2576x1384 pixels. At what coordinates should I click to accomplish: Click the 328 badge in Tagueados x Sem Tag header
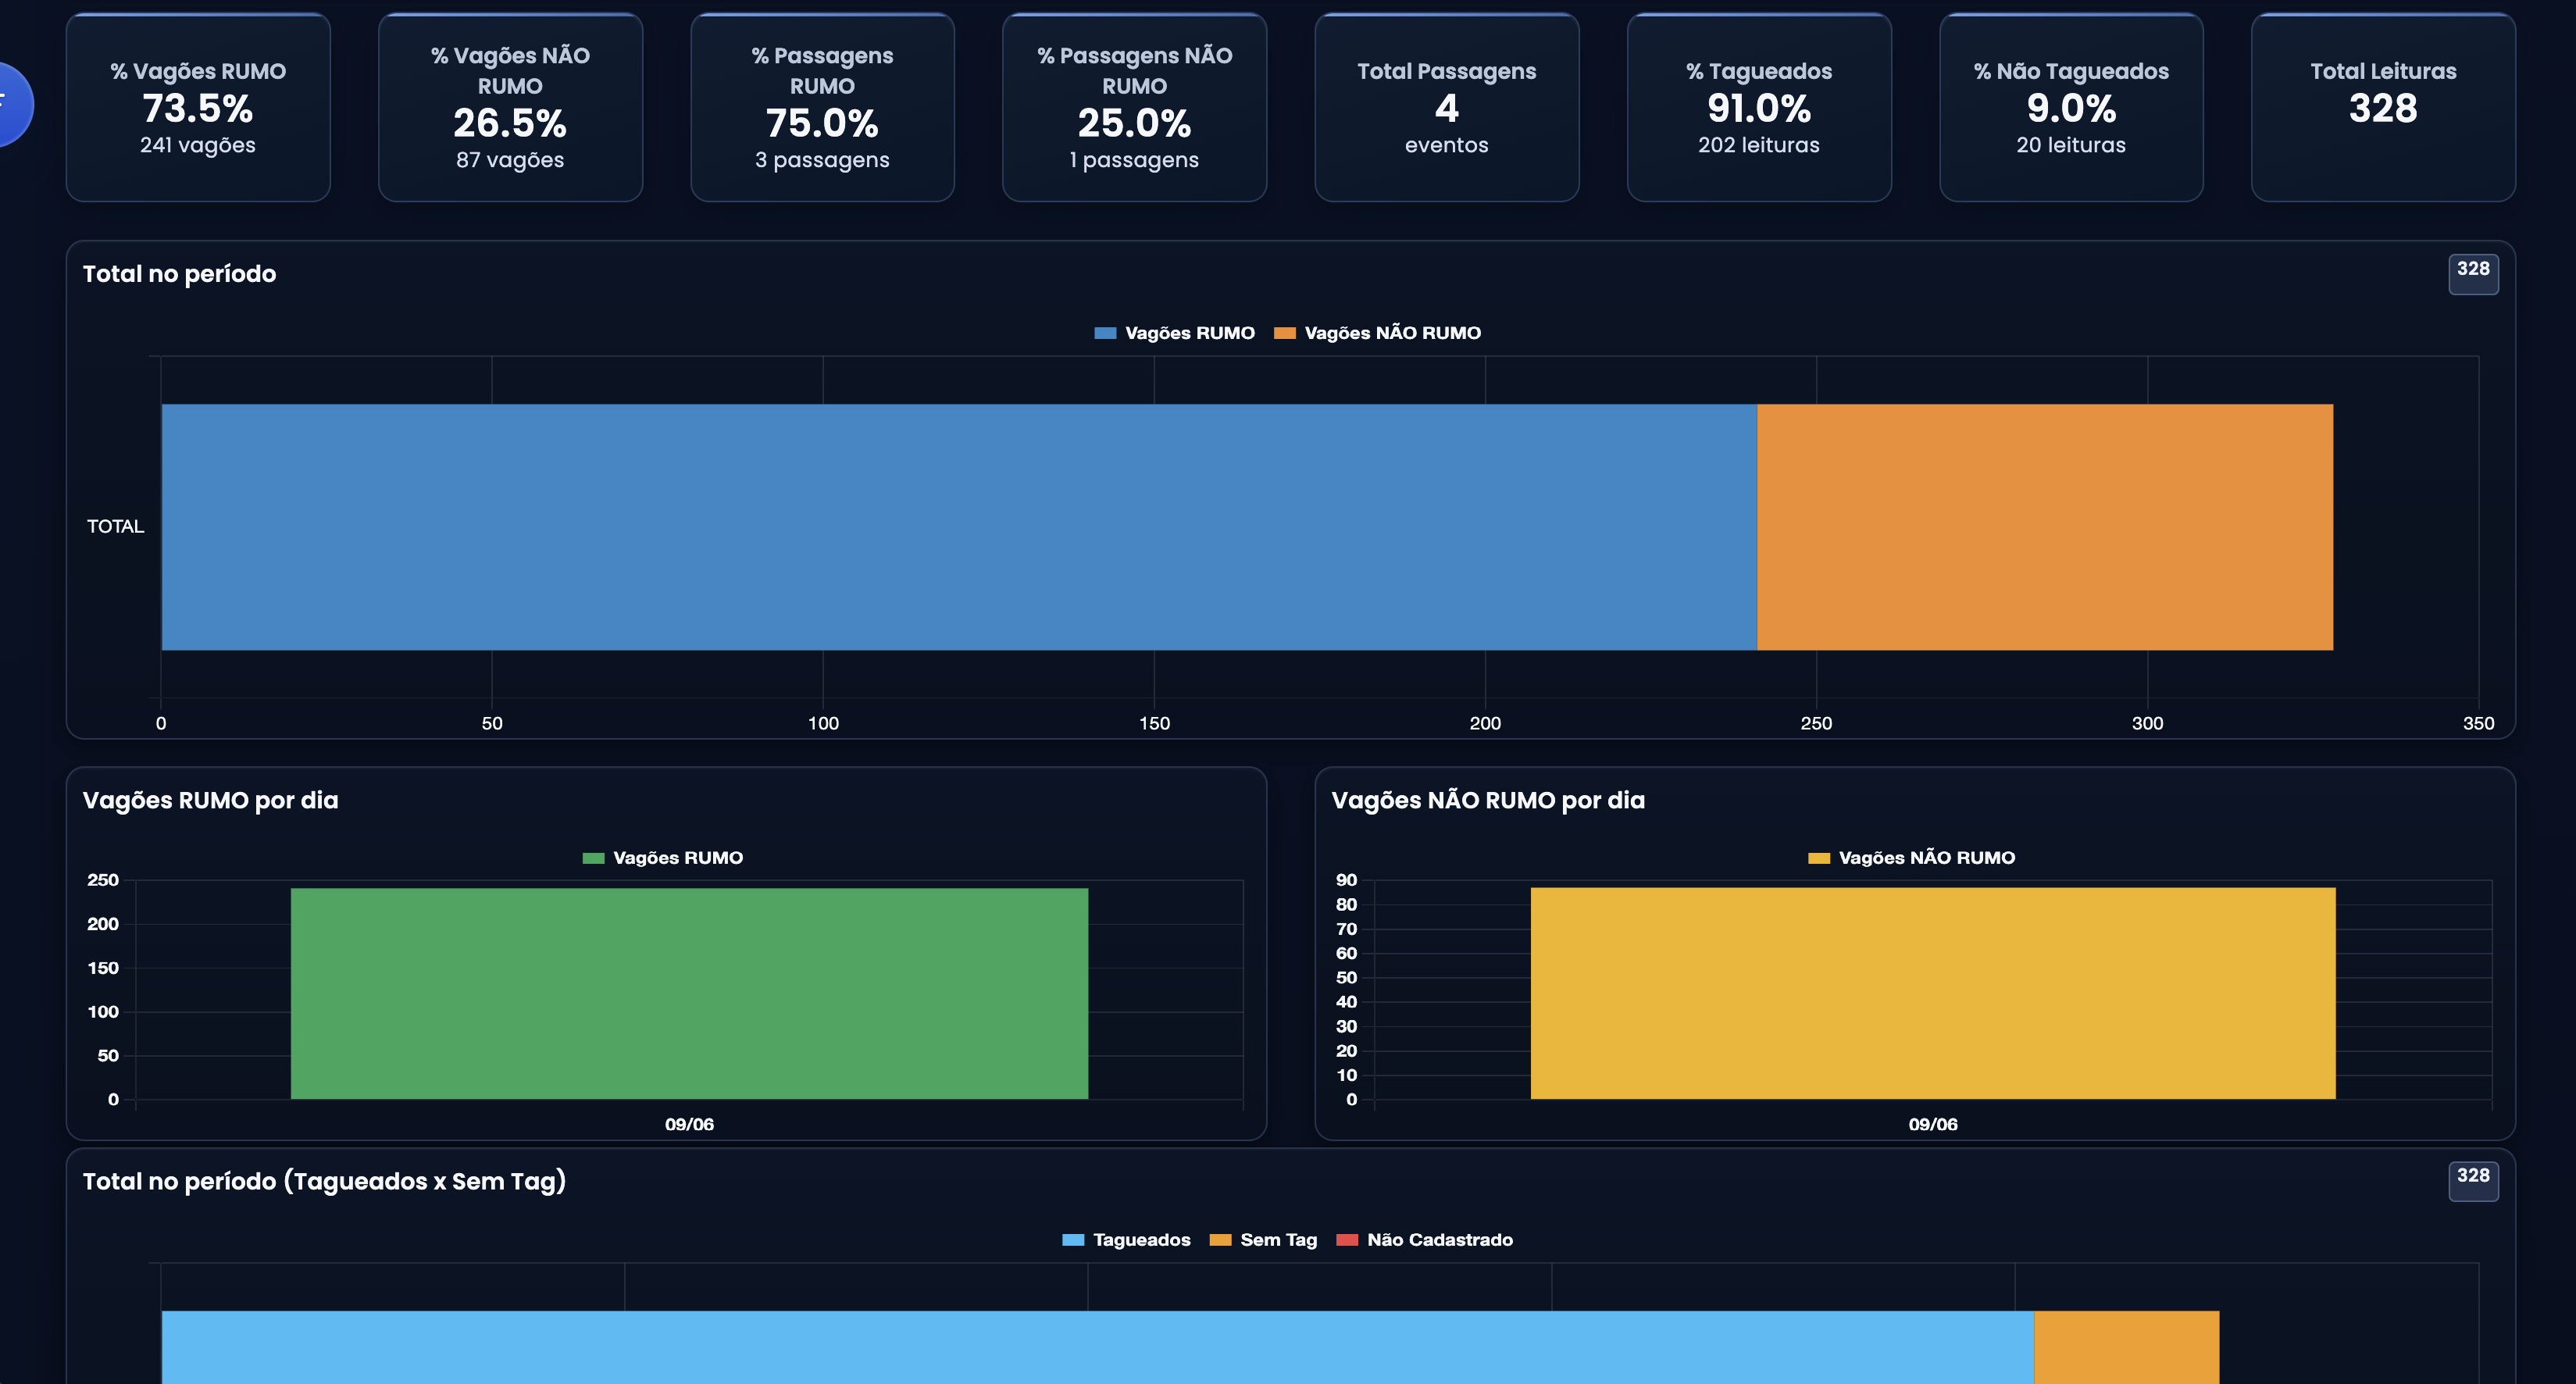pyautogui.click(x=2473, y=1181)
